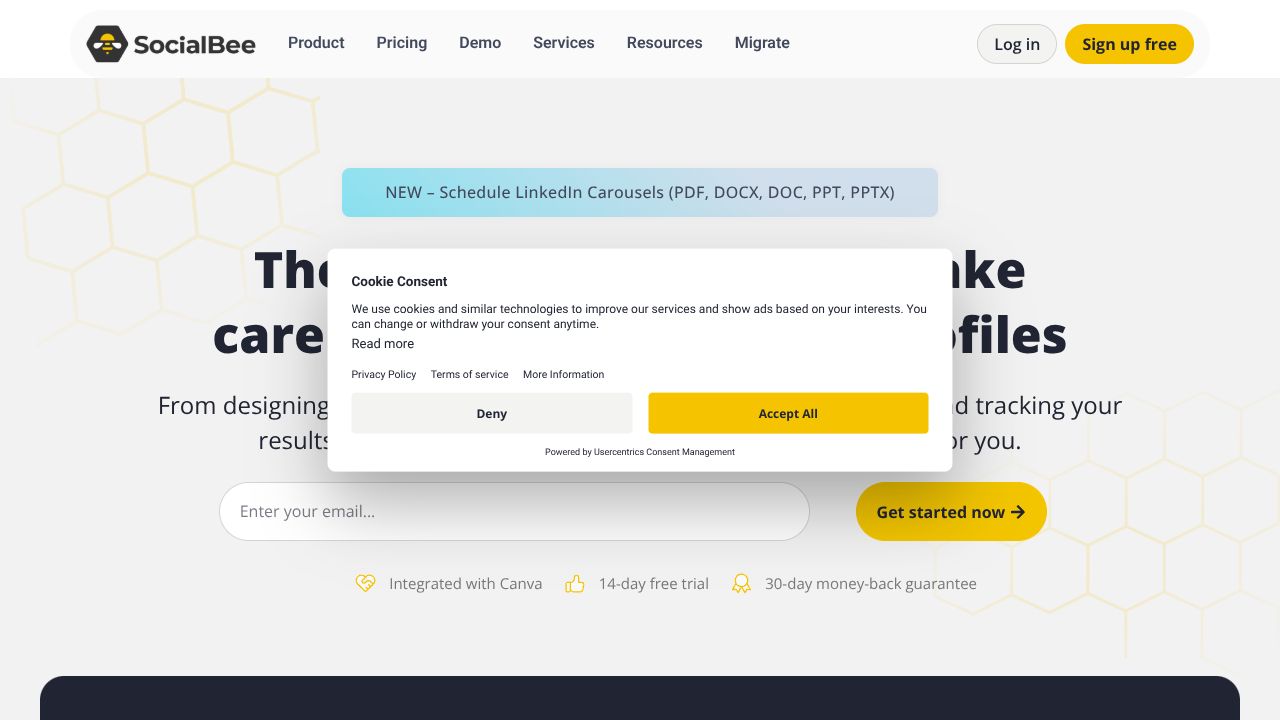The width and height of the screenshot is (1280, 720).
Task: Click the email address input field
Action: [514, 511]
